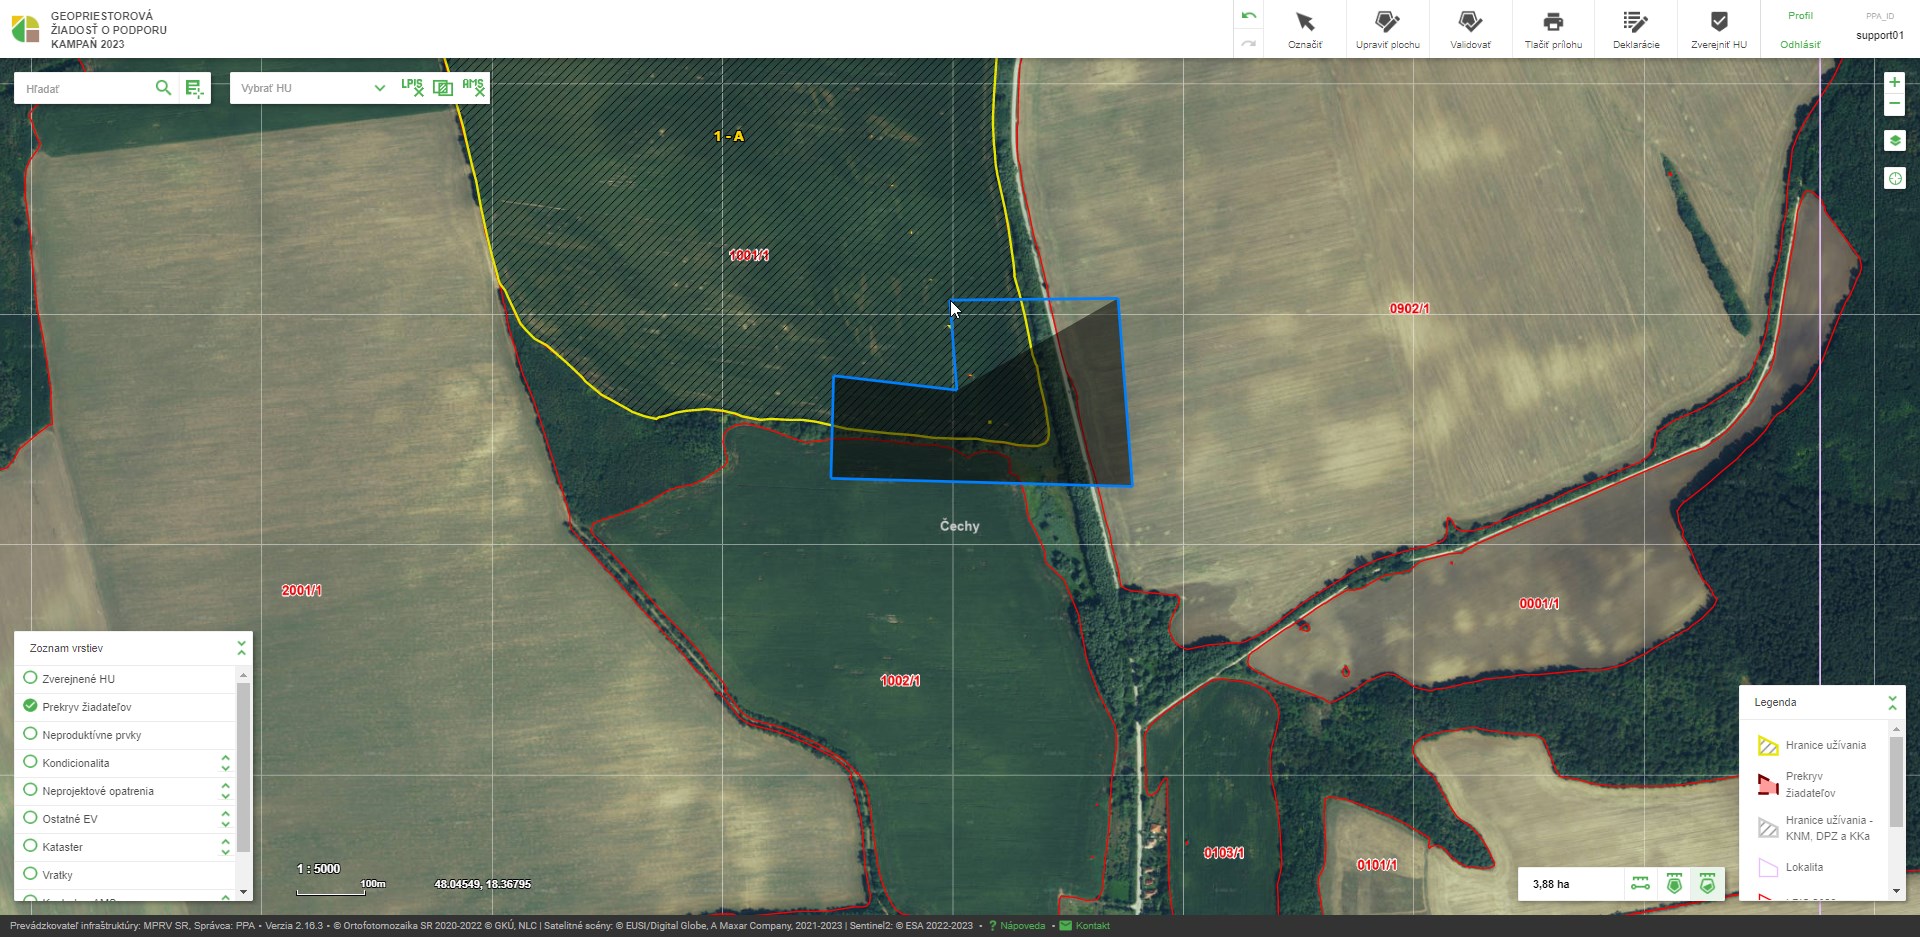This screenshot has width=1920, height=937.
Task: Click the overlapping parcels hatch icon
Action: (x=443, y=88)
